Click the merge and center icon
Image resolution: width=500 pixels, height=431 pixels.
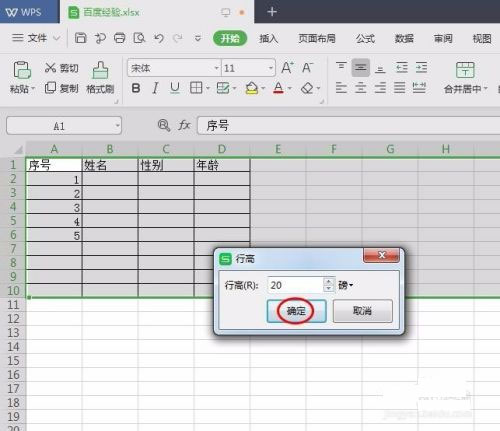[x=465, y=70]
